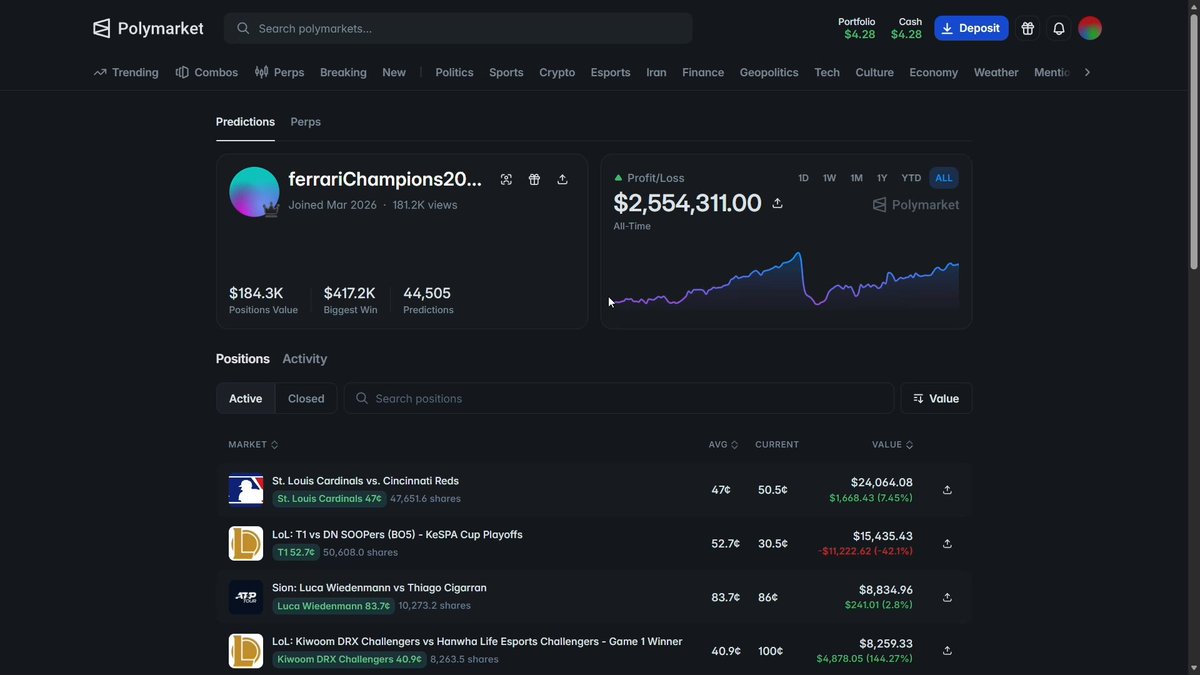Share the $2,554,311.00 profit figure
Screen dimensions: 1200x675
pos(777,203)
